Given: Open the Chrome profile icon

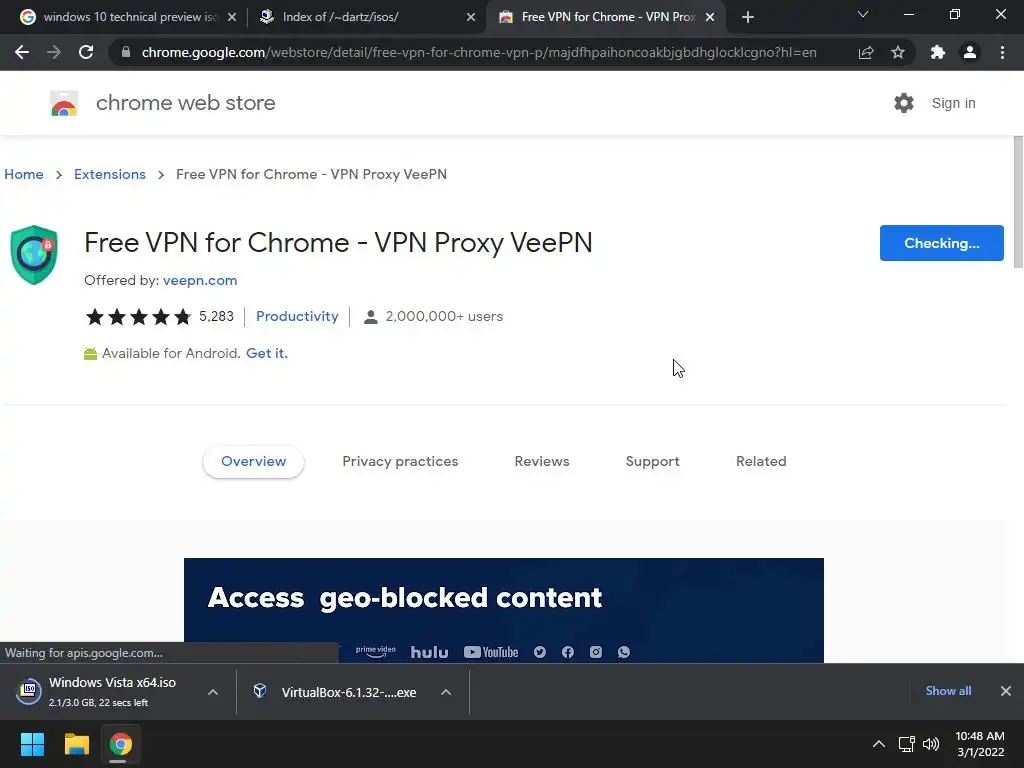Looking at the screenshot, I should point(970,52).
